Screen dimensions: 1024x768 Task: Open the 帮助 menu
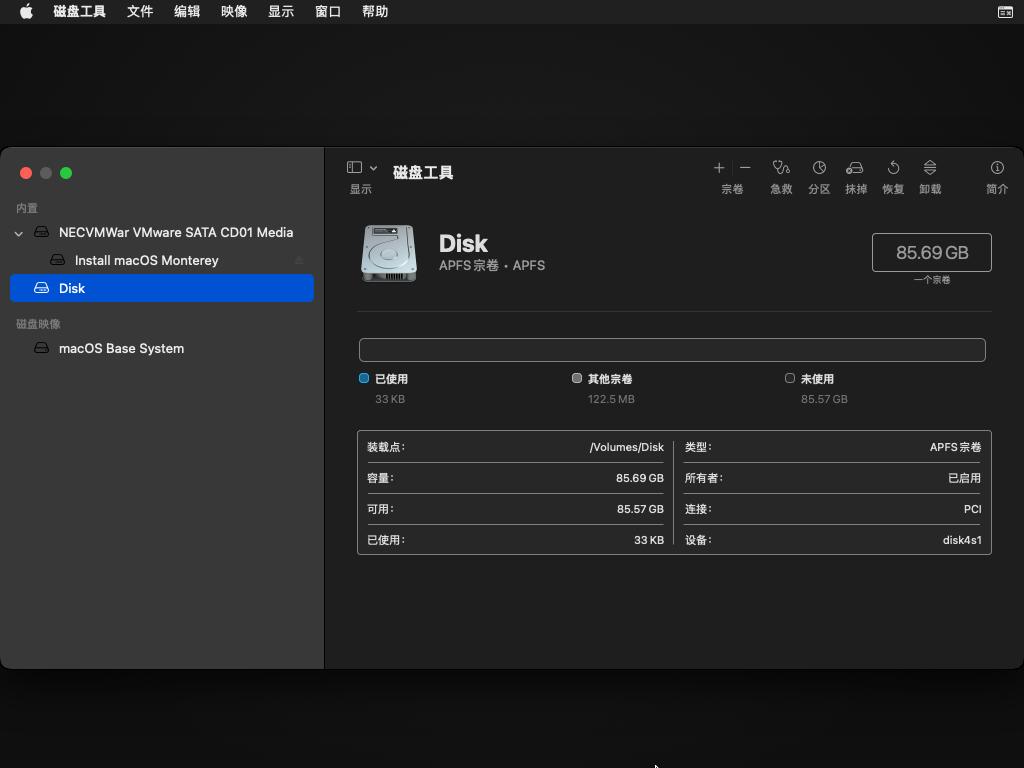click(374, 11)
